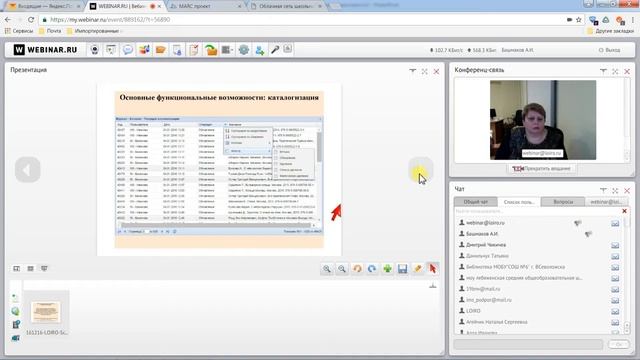Open the chat bubble toolbar icon
This screenshot has width=640, height=360.
coord(128,50)
